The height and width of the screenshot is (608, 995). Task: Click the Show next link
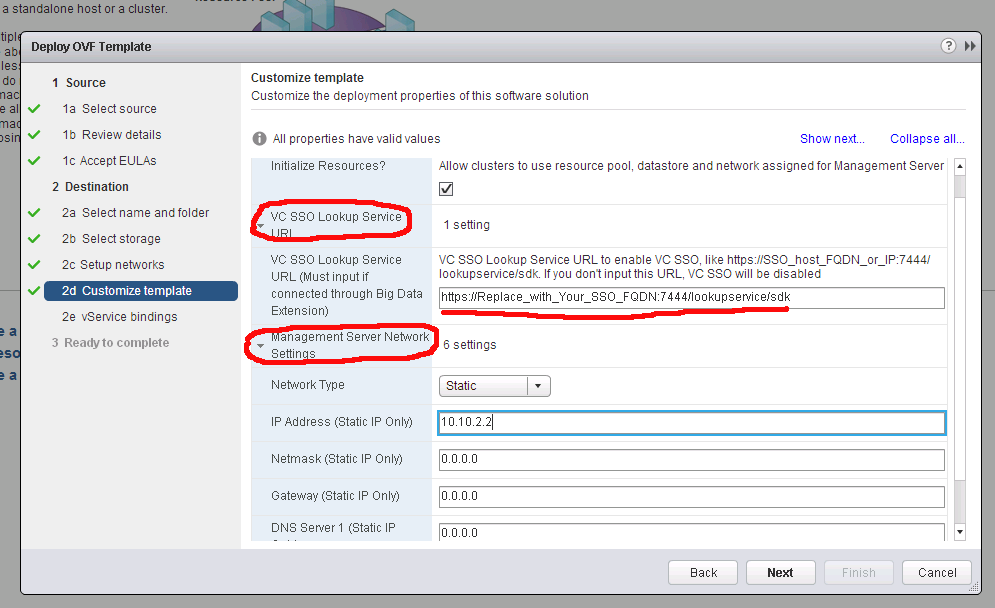pos(832,139)
